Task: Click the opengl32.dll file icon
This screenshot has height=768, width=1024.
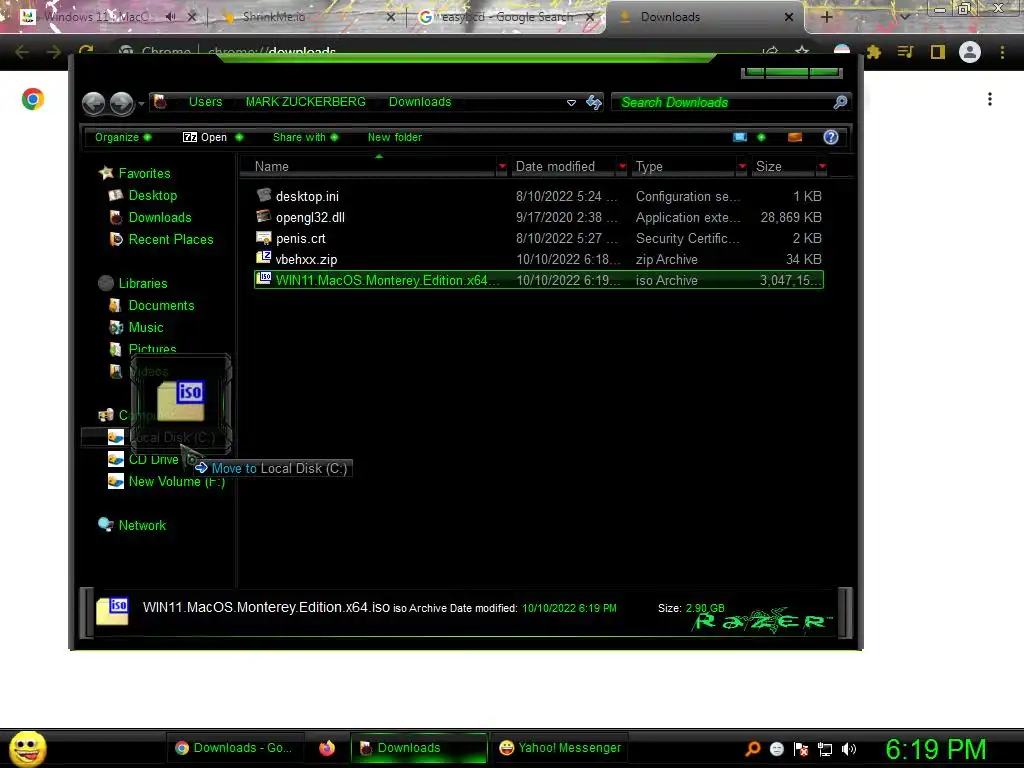Action: click(x=264, y=216)
